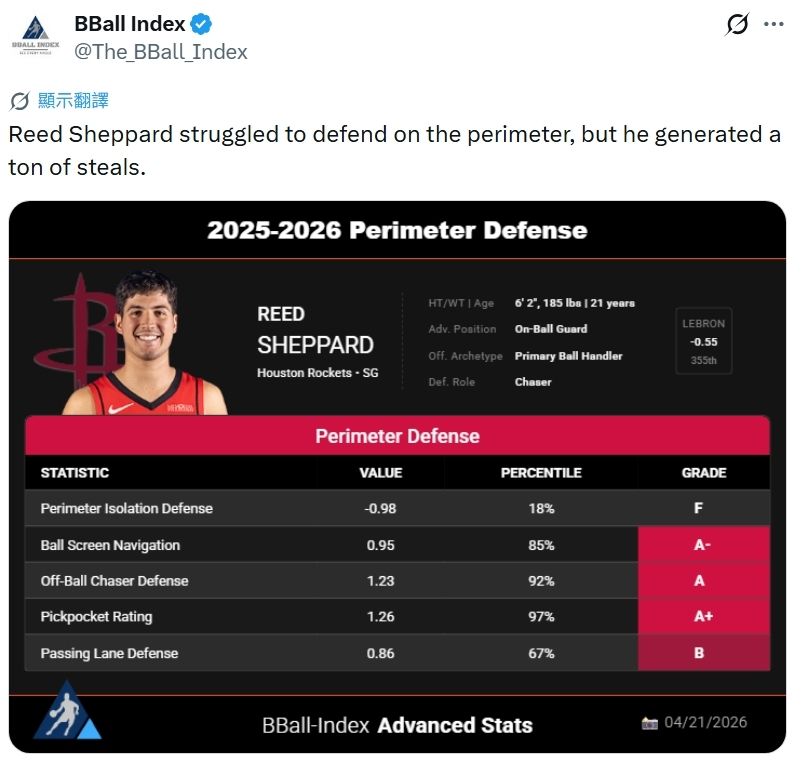Click the blue verified badge
The width and height of the screenshot is (803, 768).
point(200,24)
